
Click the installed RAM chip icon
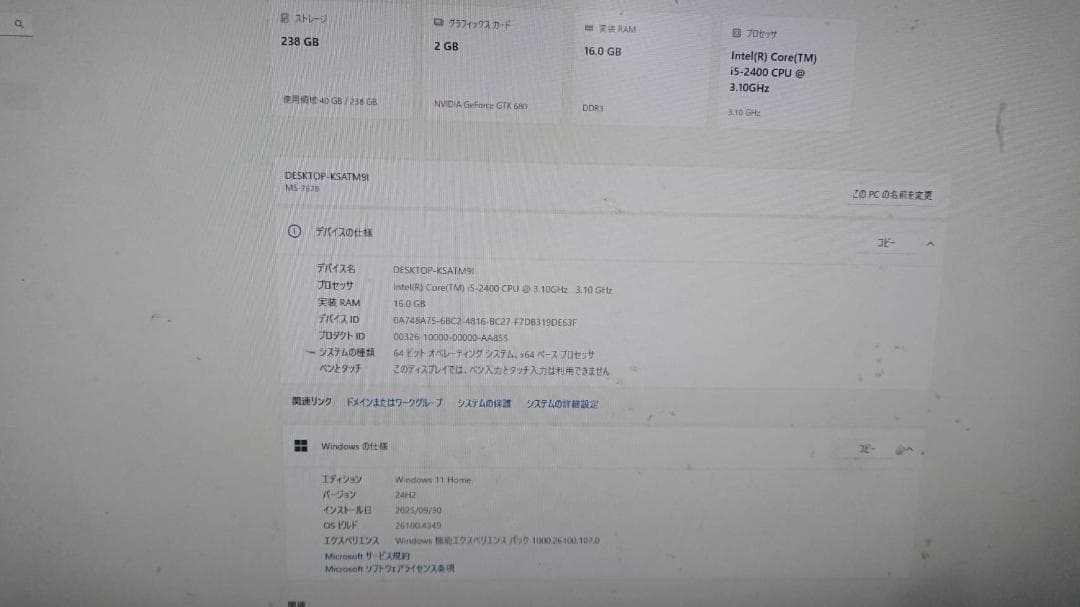coord(588,28)
